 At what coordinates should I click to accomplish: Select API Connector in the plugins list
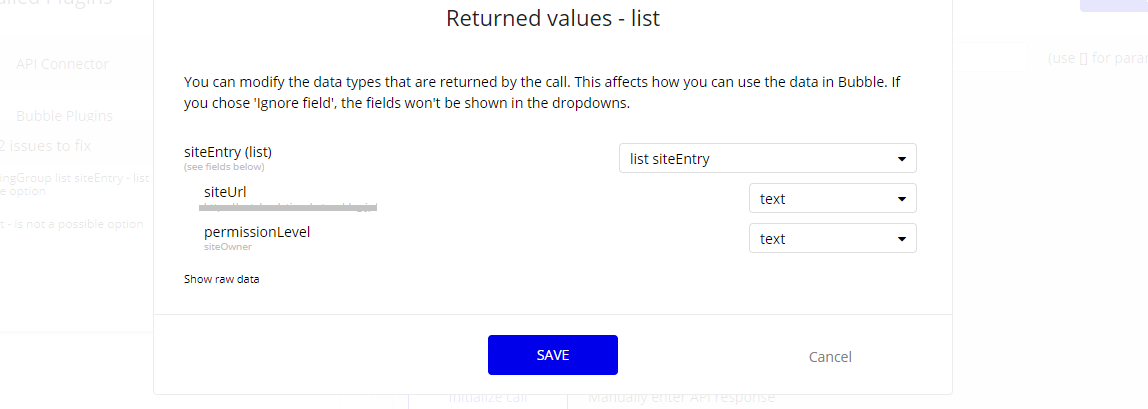pos(62,64)
